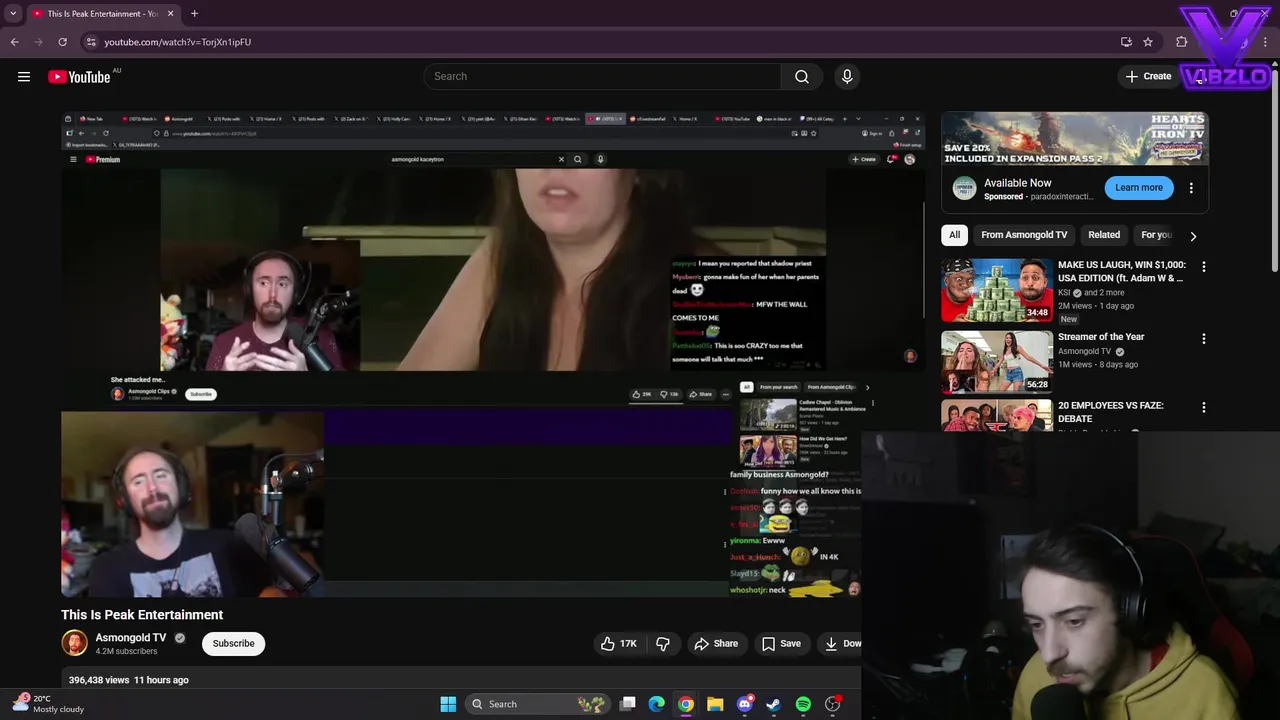Close the This Is Peak Entertainment tab

(x=170, y=14)
